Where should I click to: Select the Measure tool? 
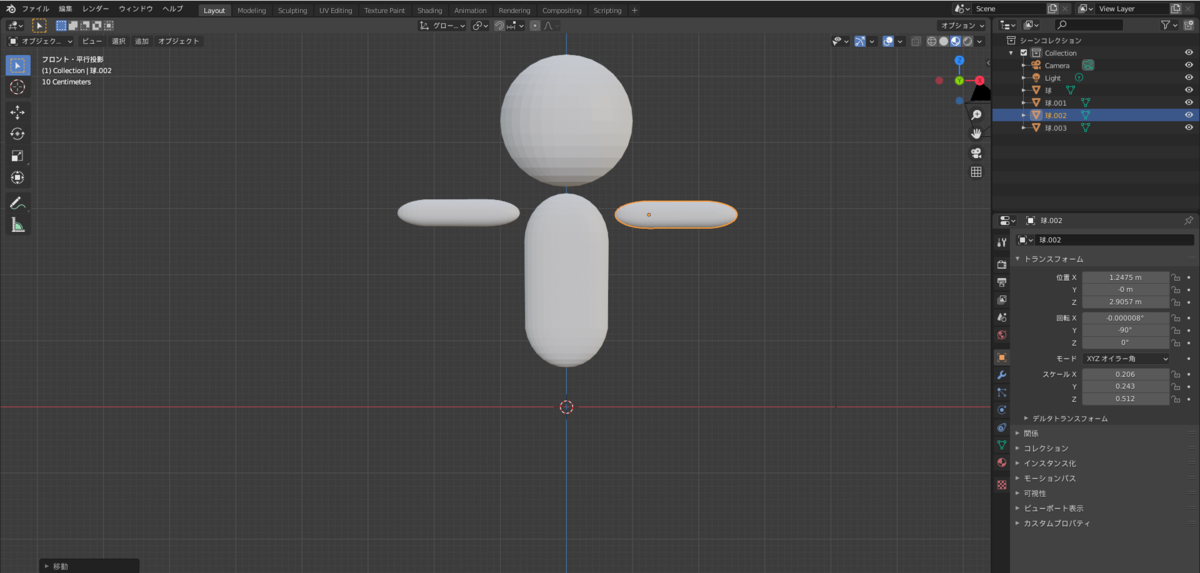[x=18, y=225]
